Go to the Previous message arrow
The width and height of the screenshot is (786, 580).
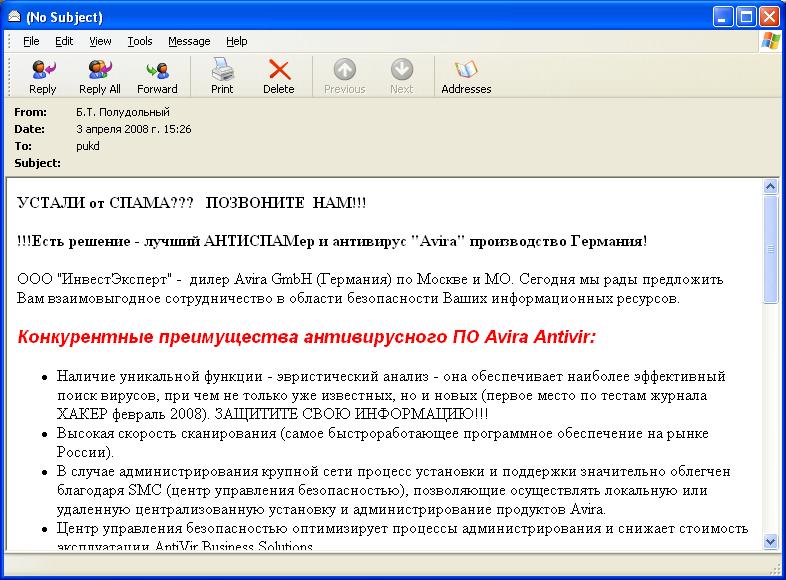point(344,76)
